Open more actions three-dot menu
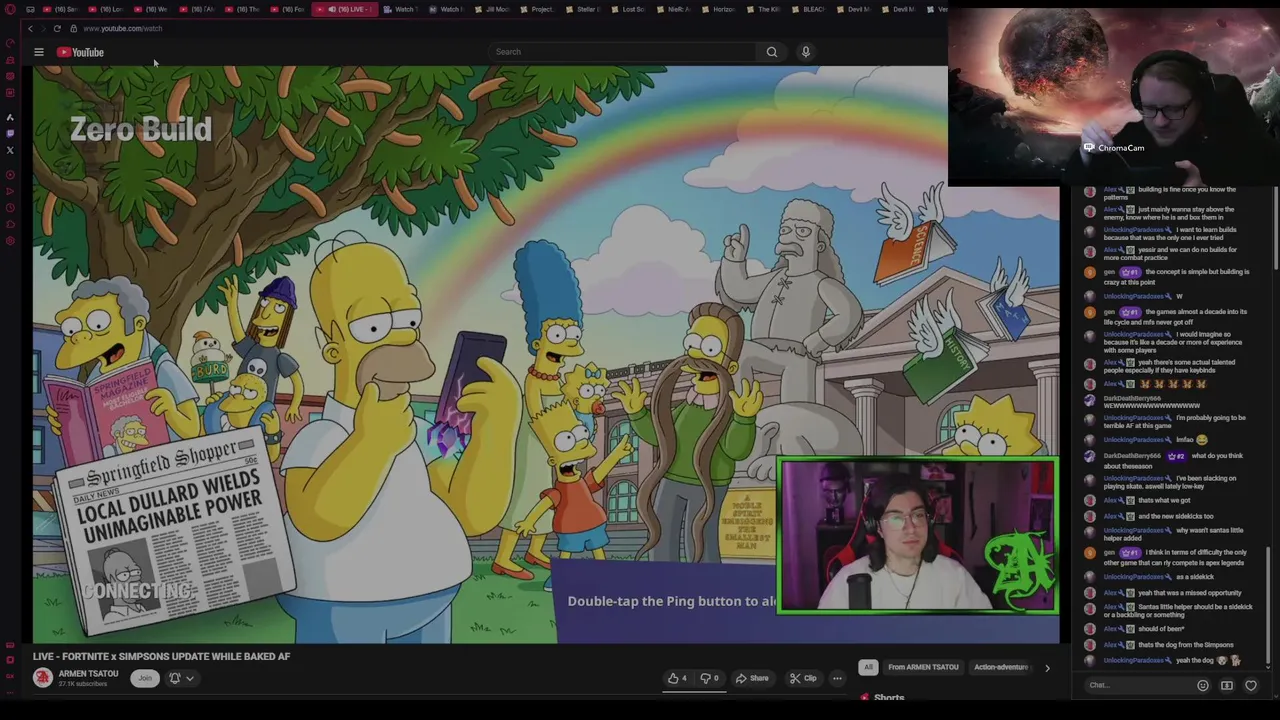Viewport: 1280px width, 720px height. point(837,678)
